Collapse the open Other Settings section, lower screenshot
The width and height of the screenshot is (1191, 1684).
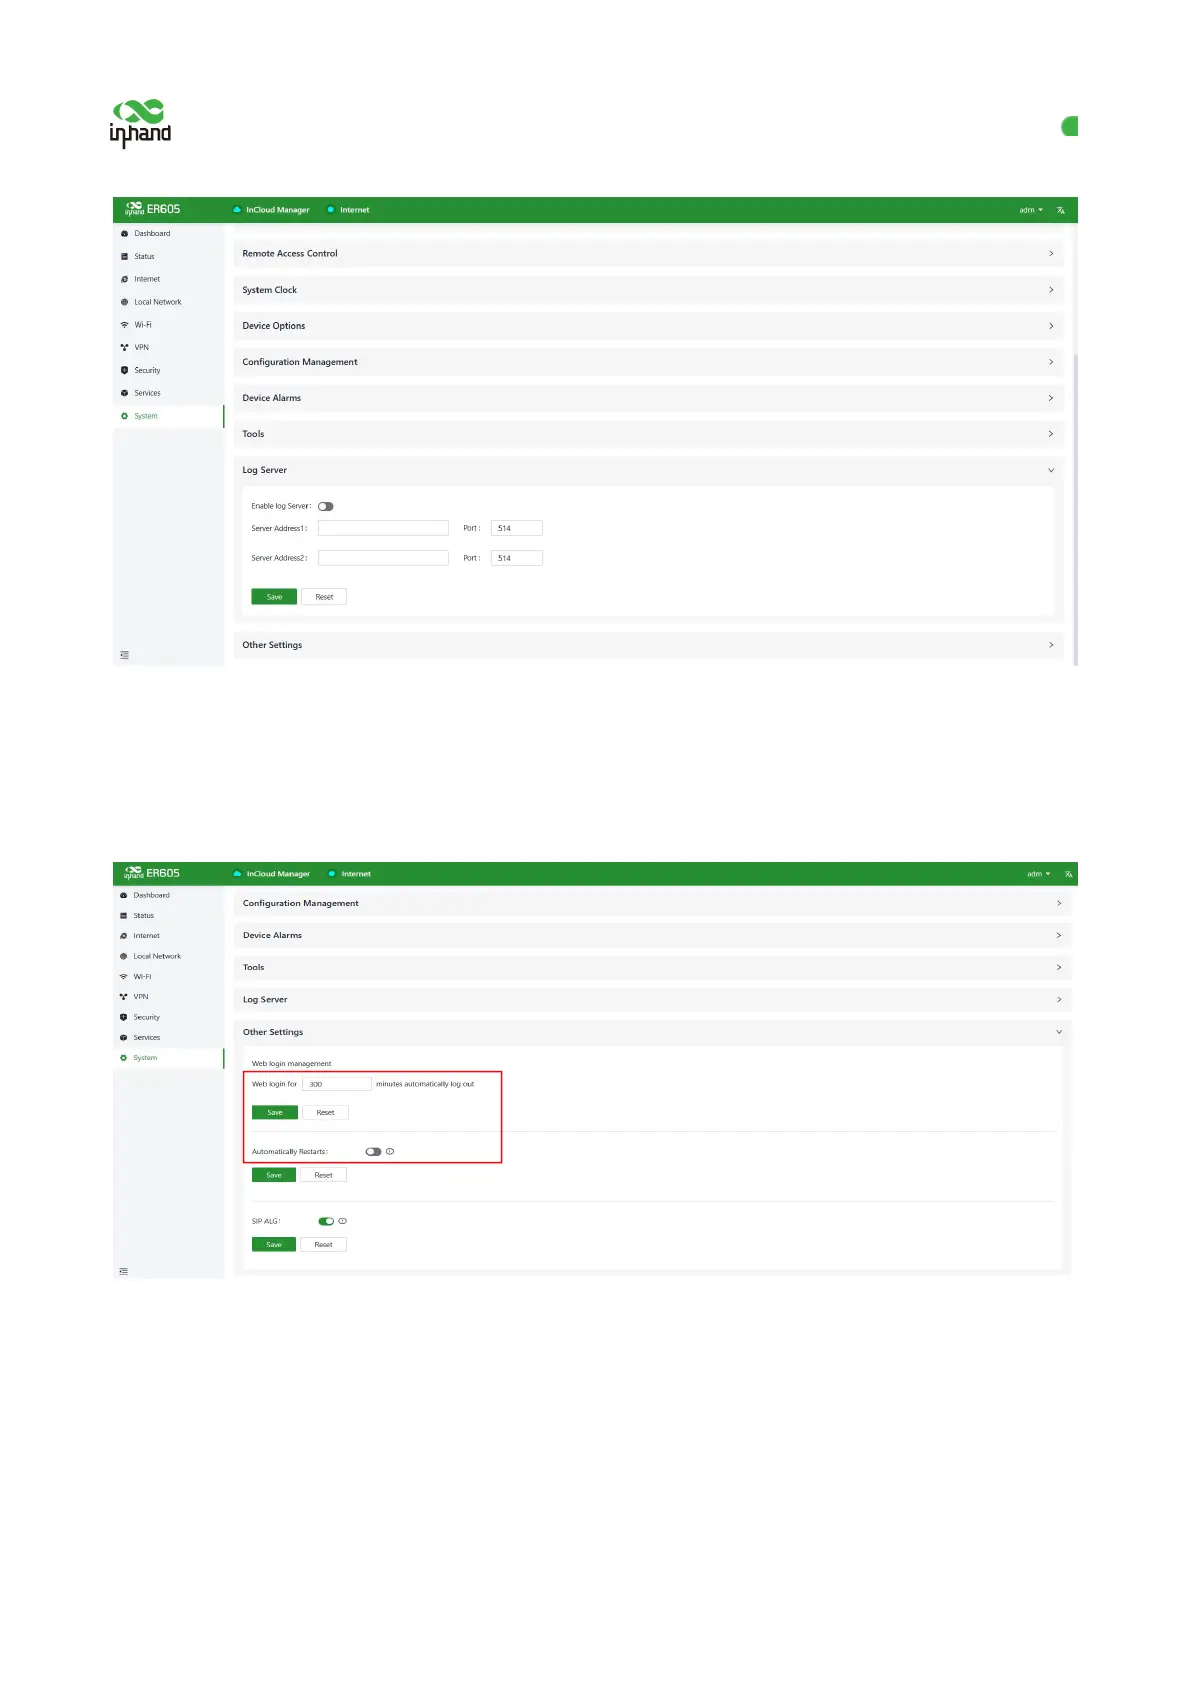651,1032
